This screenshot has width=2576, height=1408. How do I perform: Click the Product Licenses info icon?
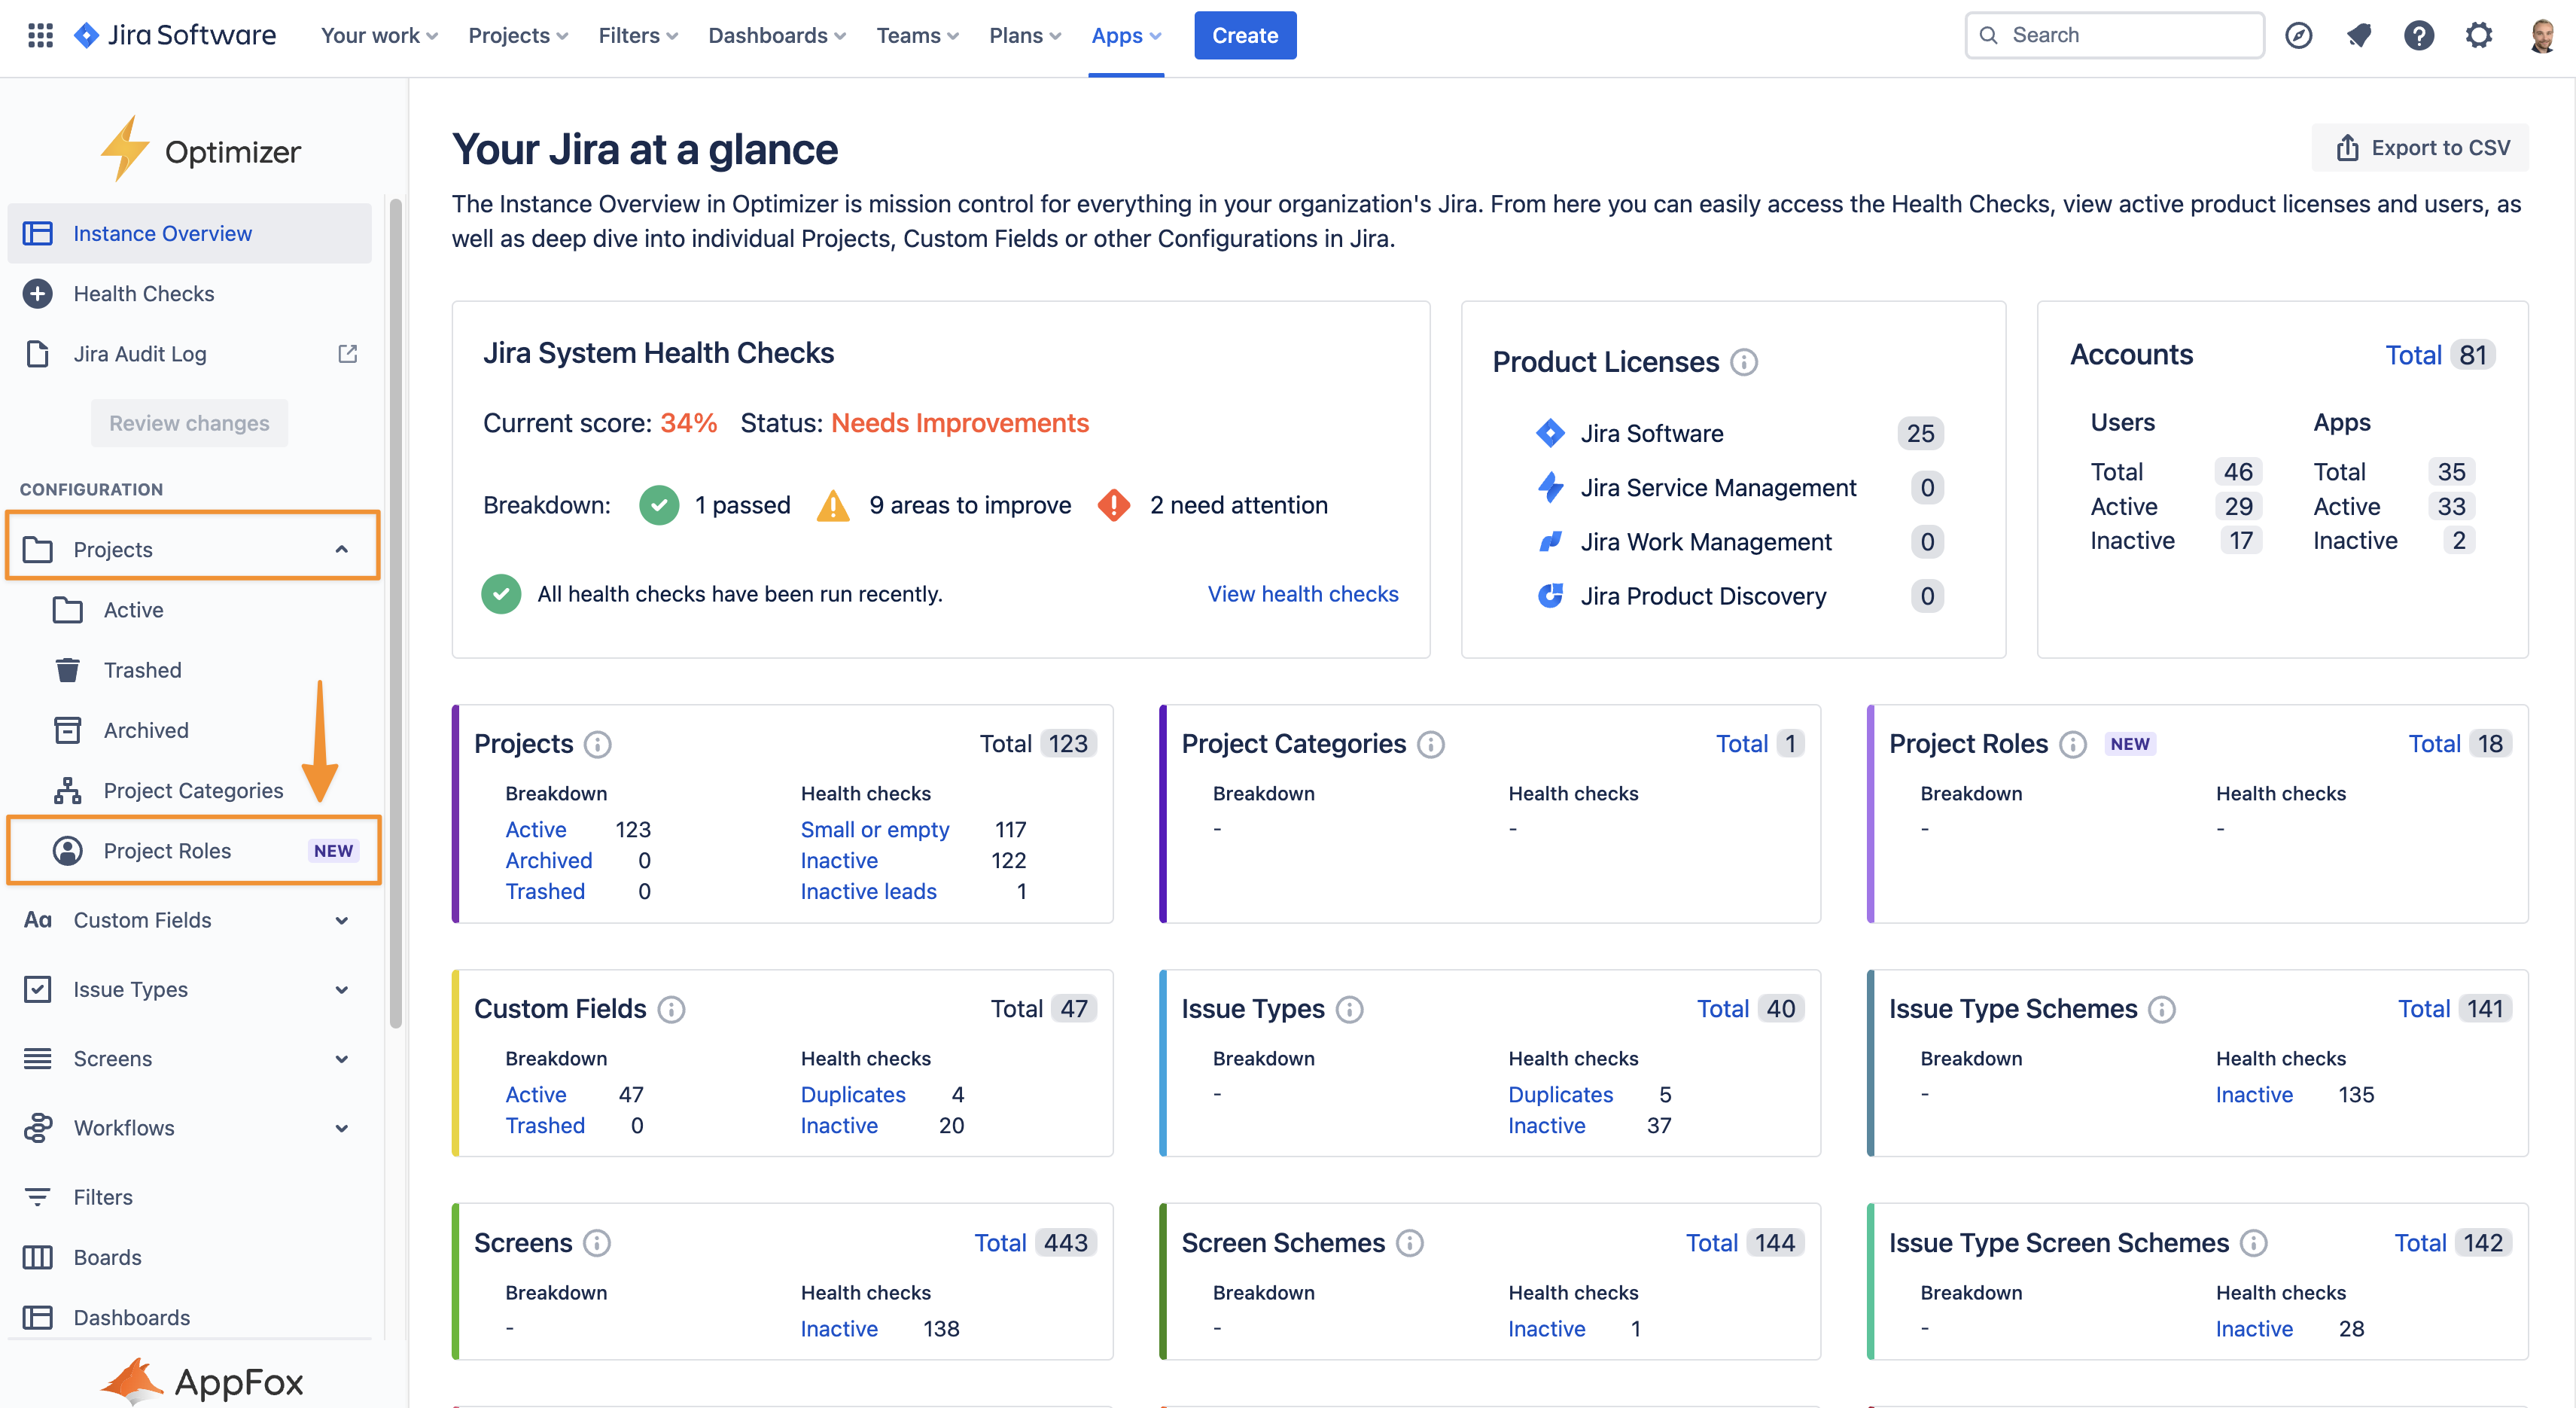point(1743,362)
